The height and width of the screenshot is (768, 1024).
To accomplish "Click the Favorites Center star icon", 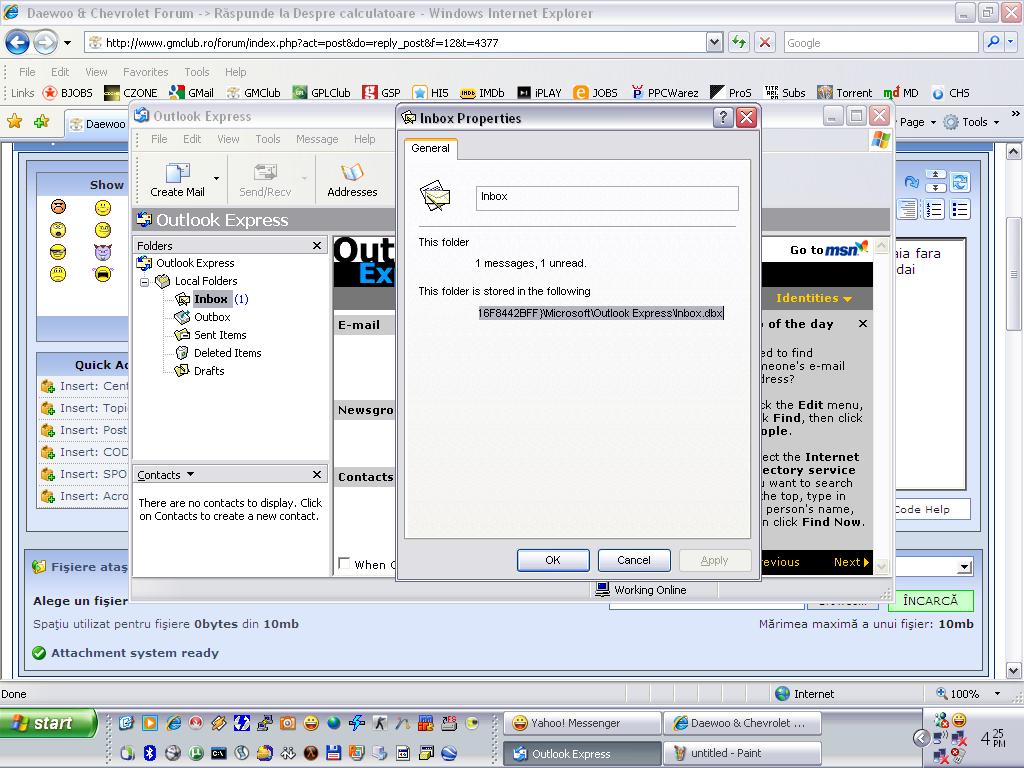I will point(14,121).
